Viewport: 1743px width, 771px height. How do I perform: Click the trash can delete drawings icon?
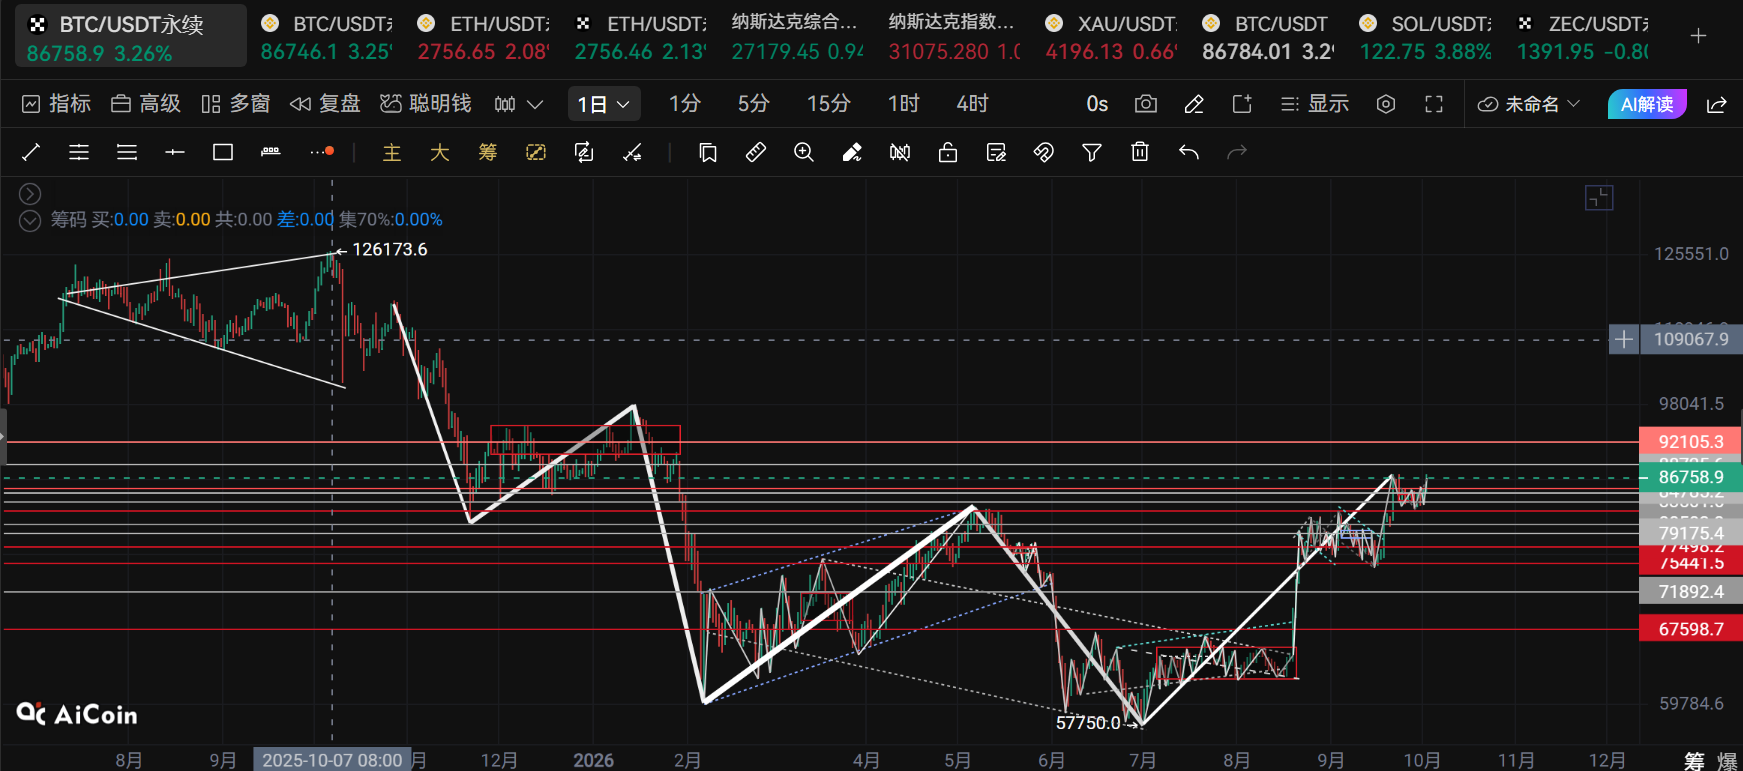point(1140,152)
